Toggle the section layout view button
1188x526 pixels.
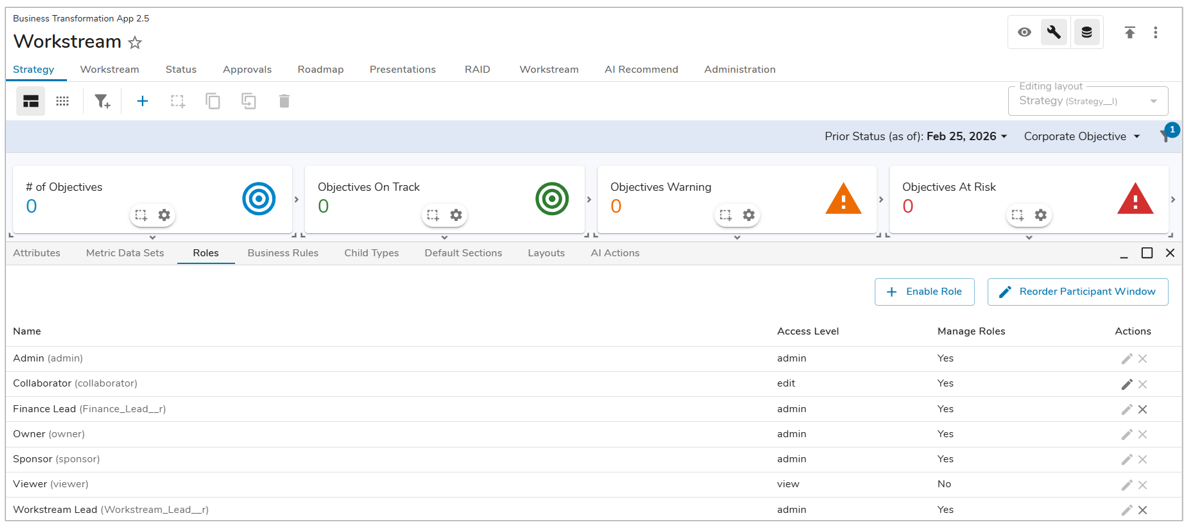(31, 101)
